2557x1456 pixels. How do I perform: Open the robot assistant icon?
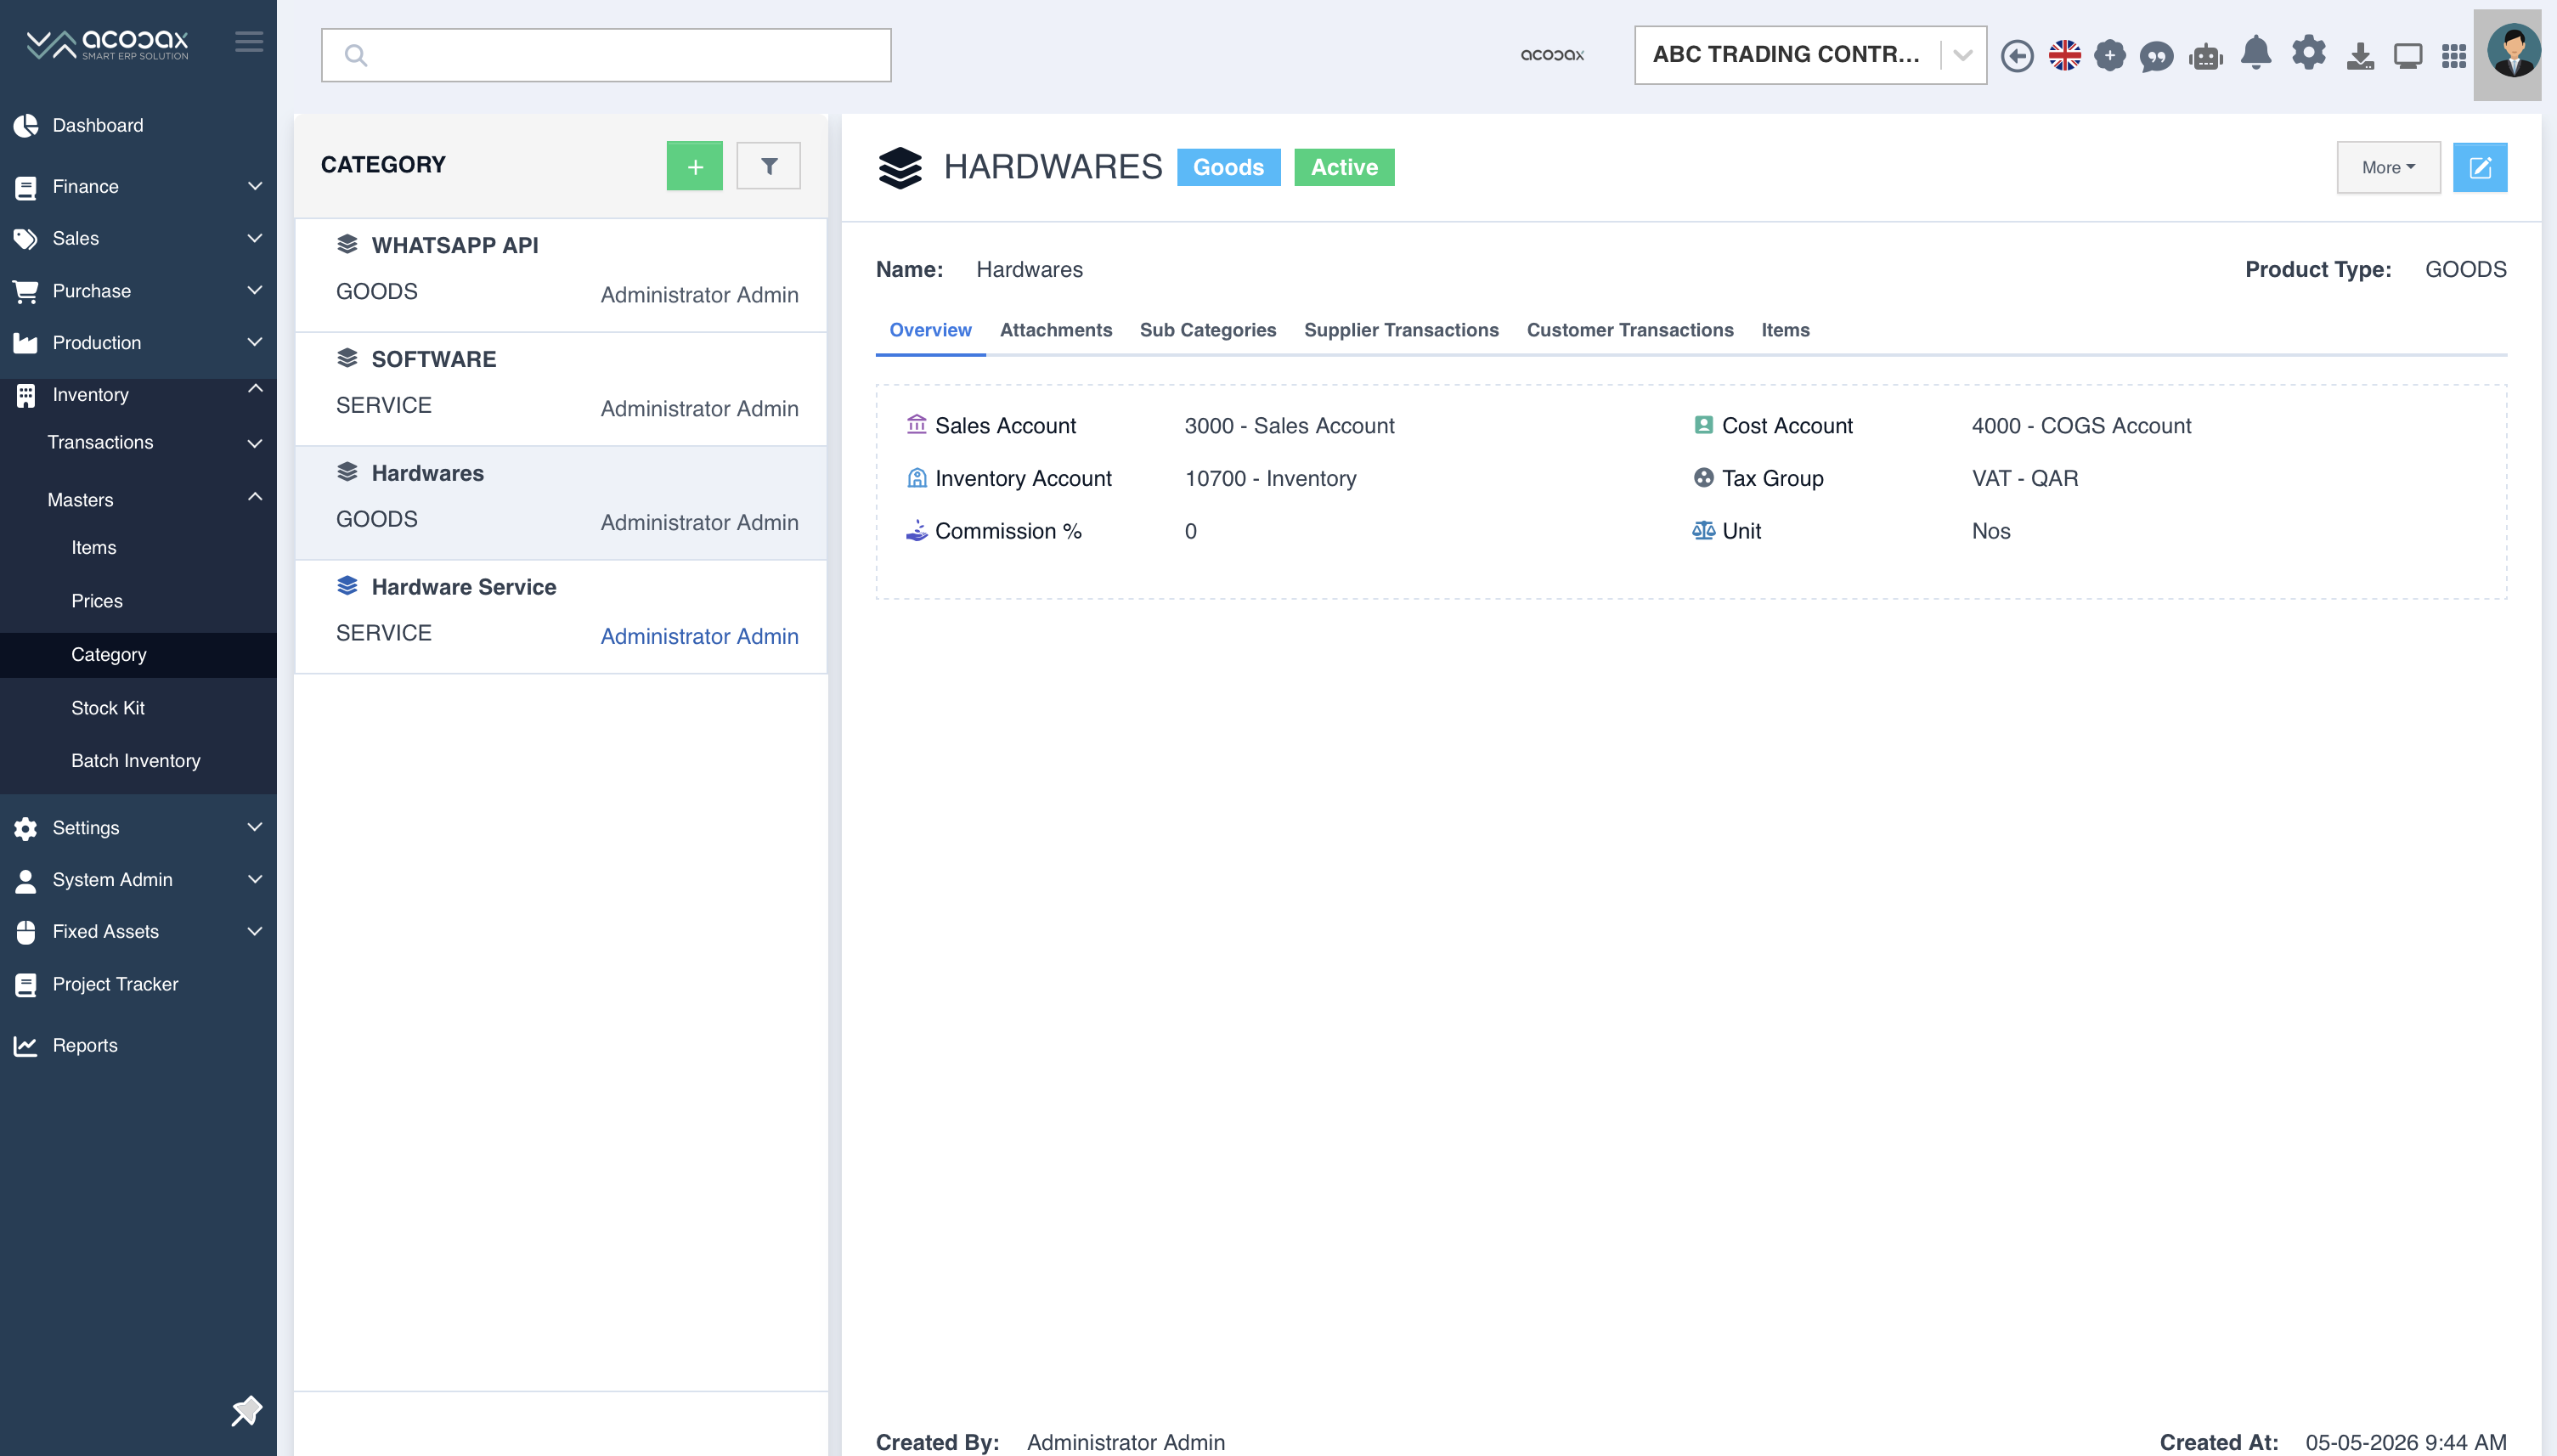click(x=2205, y=57)
